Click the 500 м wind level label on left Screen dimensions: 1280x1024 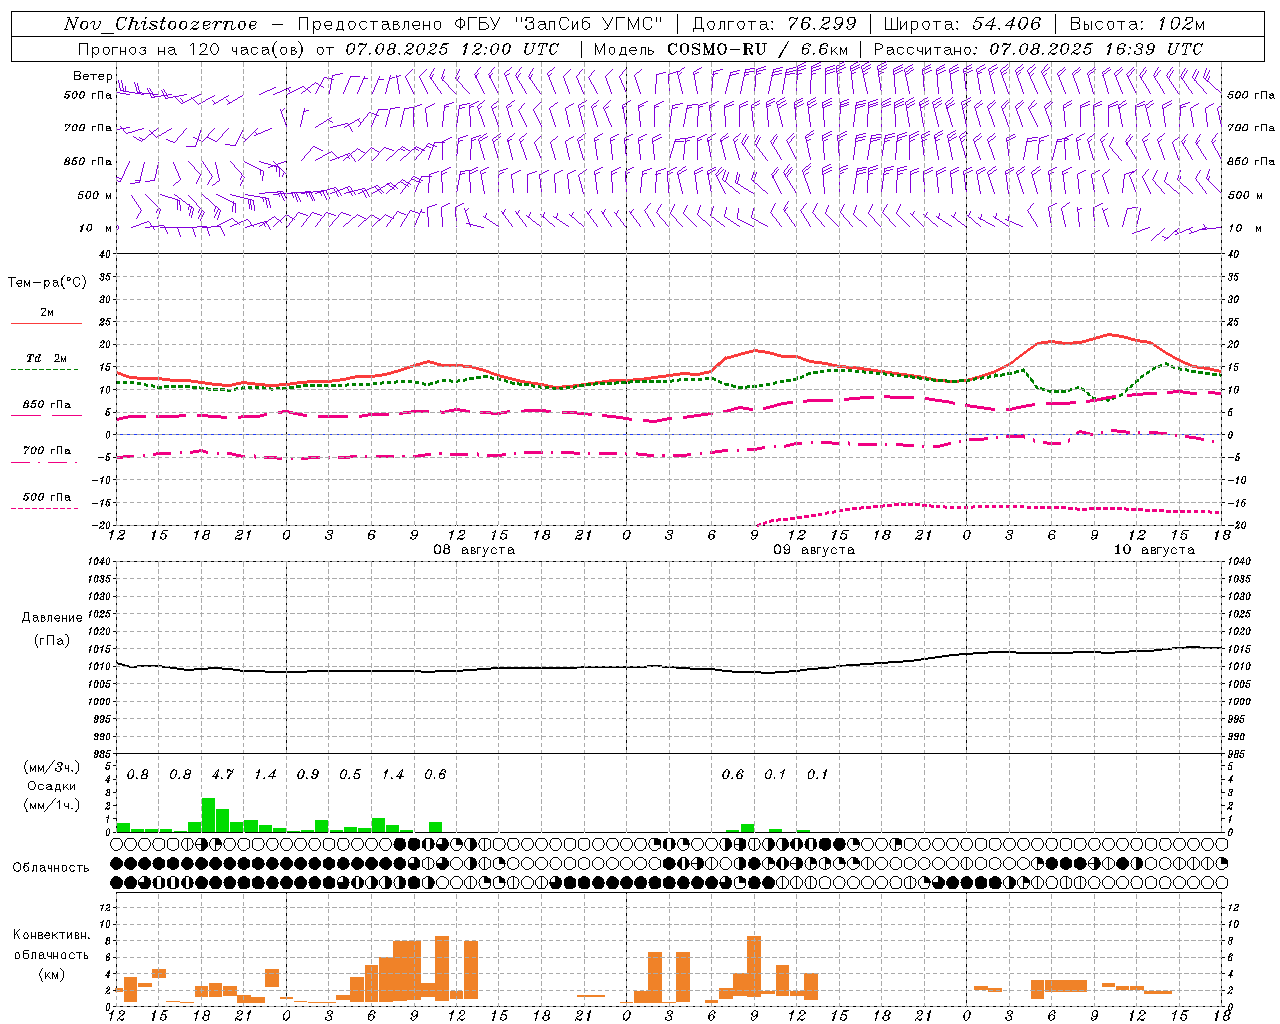tap(95, 196)
